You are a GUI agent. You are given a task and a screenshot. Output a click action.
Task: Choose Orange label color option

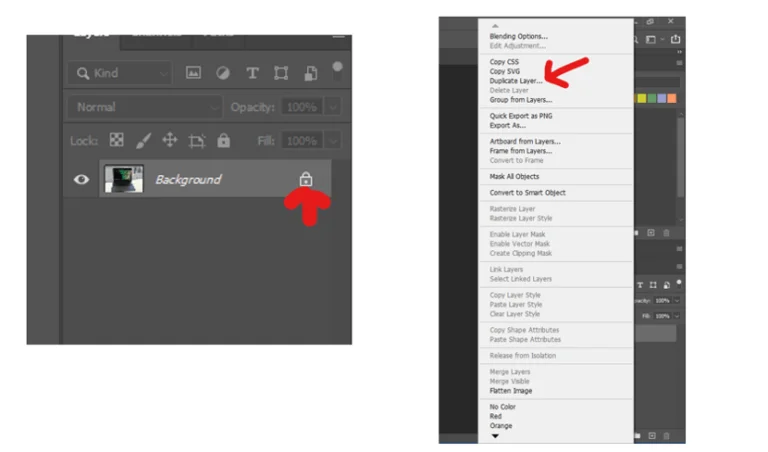[x=501, y=426]
